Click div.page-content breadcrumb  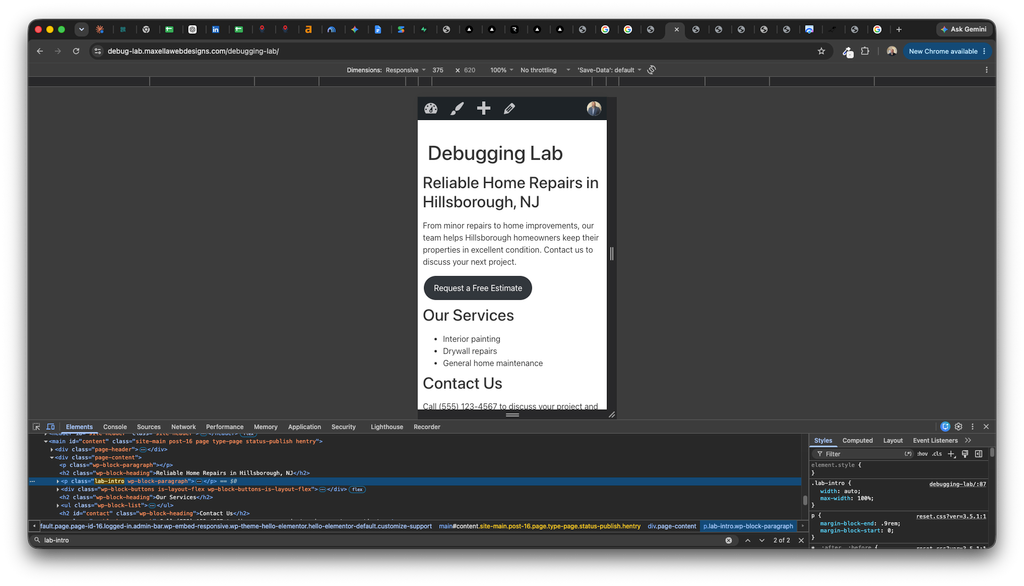(x=672, y=526)
